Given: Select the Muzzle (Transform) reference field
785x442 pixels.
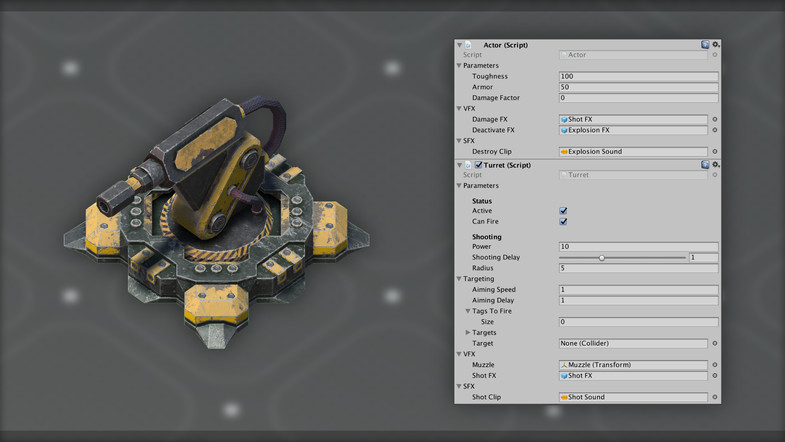Looking at the screenshot, I should [x=633, y=365].
